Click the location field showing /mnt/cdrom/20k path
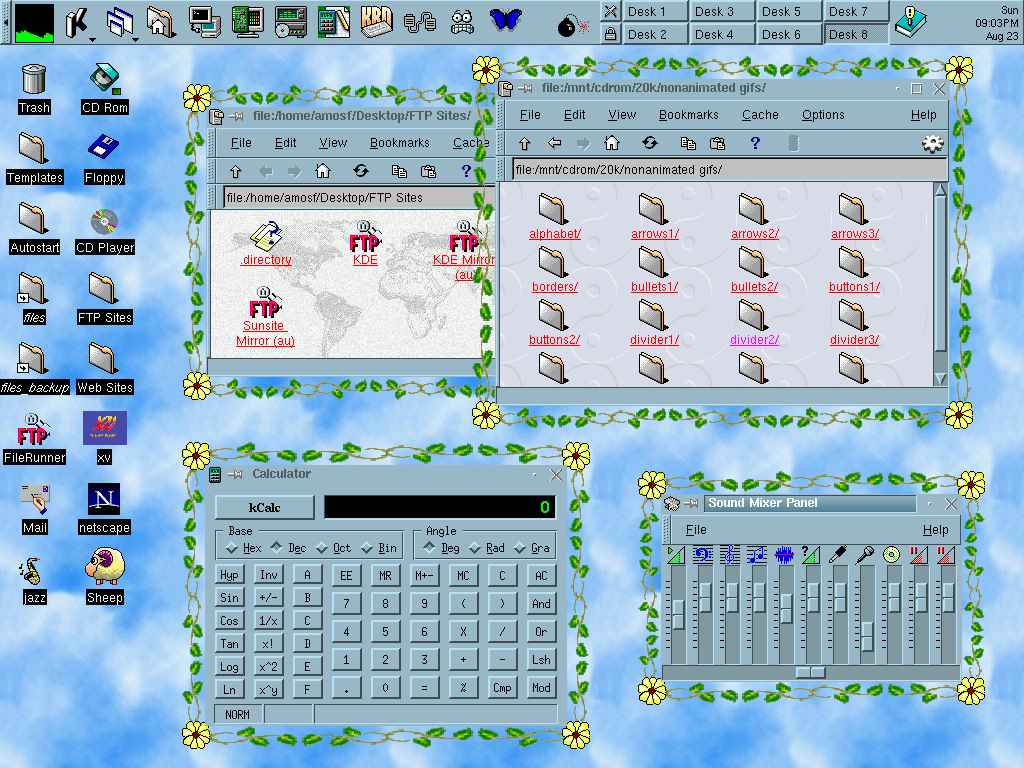This screenshot has width=1024, height=768. [728, 170]
